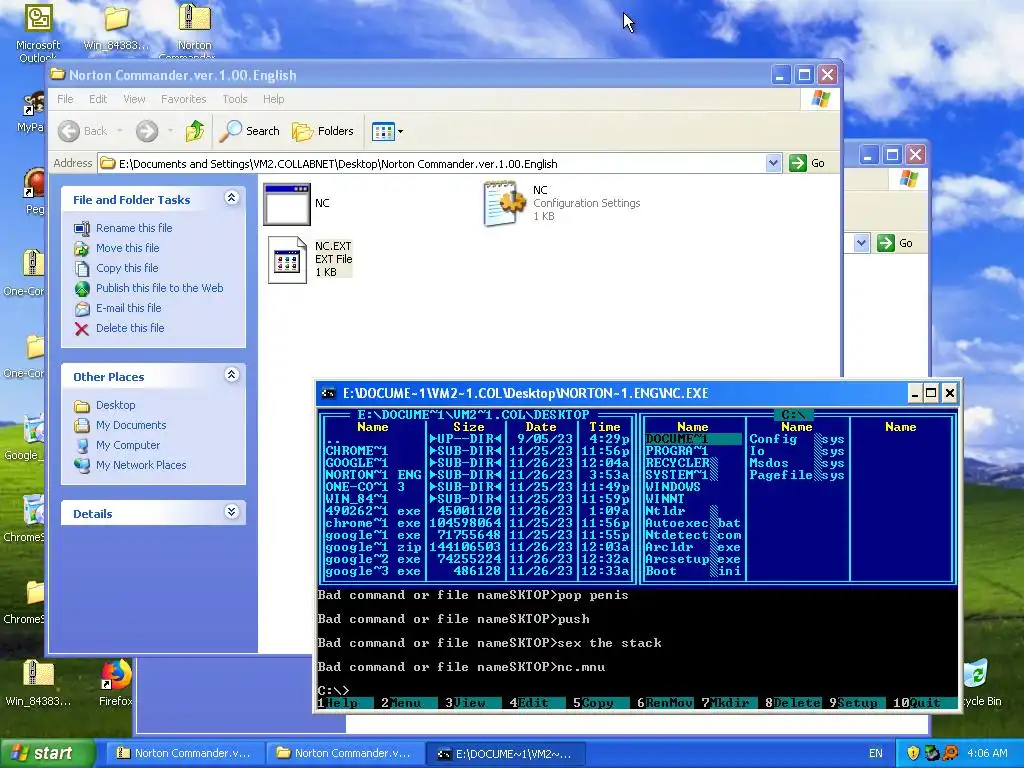Open the Search pane

point(249,131)
